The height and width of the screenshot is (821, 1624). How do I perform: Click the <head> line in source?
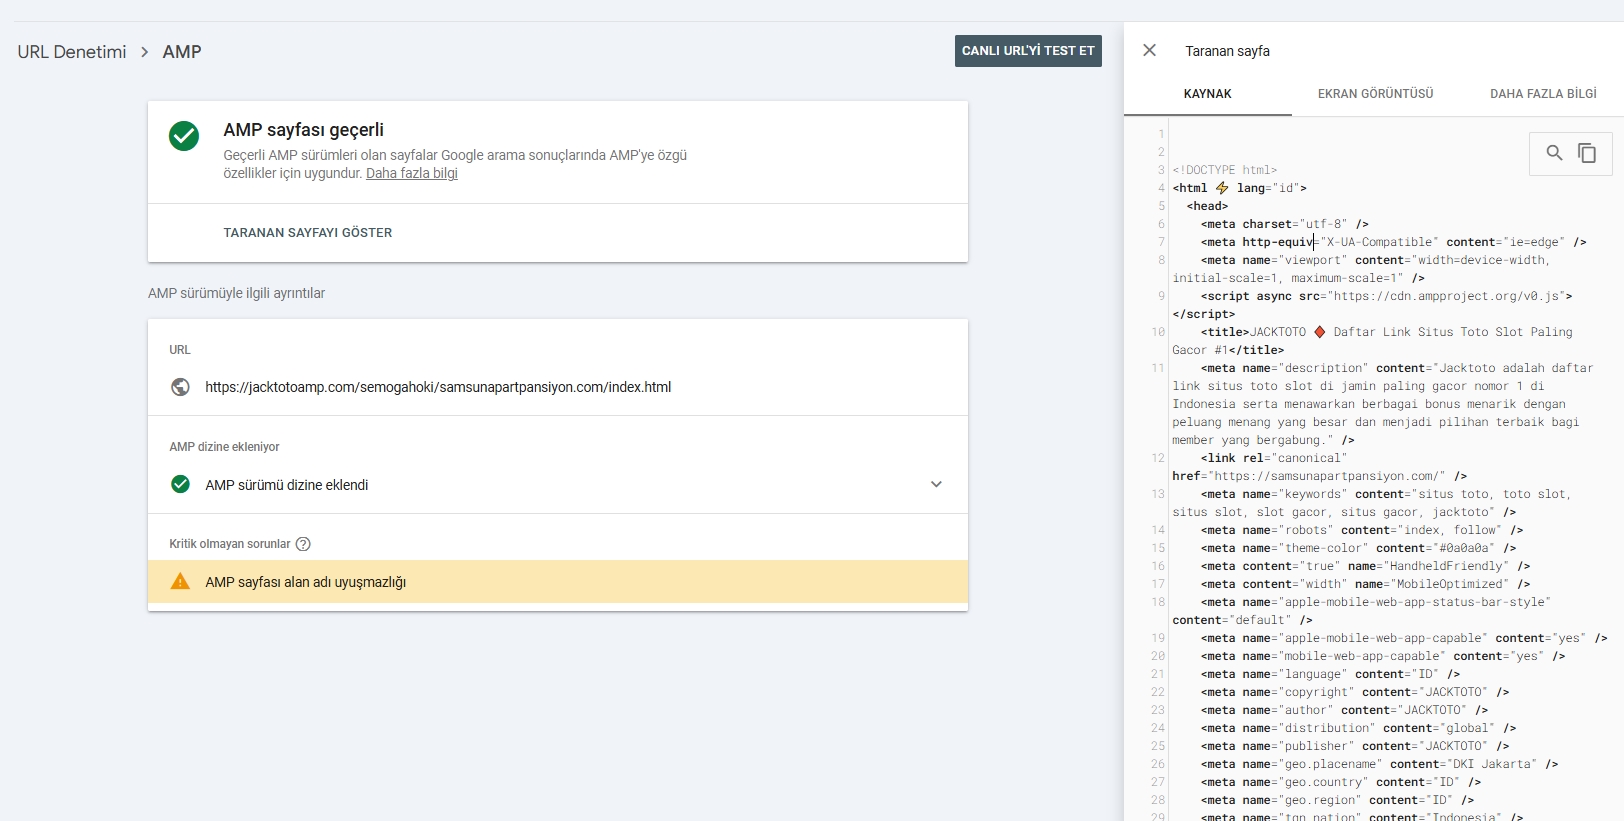click(x=1207, y=206)
